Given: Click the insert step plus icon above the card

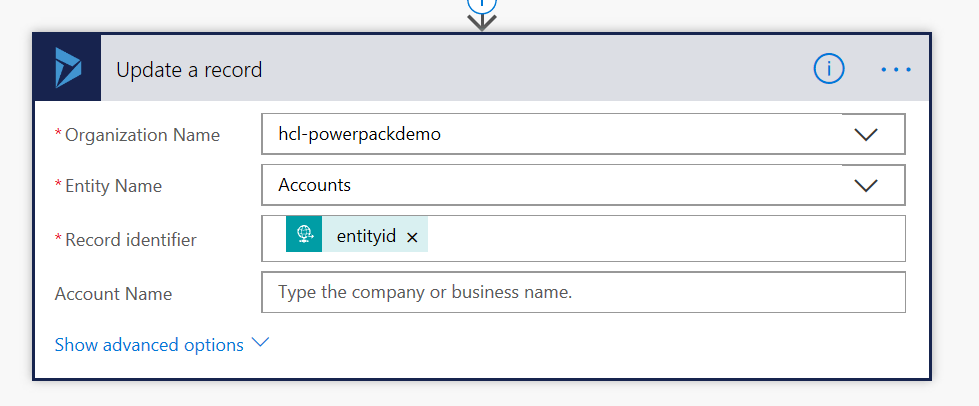Looking at the screenshot, I should tap(482, 3).
